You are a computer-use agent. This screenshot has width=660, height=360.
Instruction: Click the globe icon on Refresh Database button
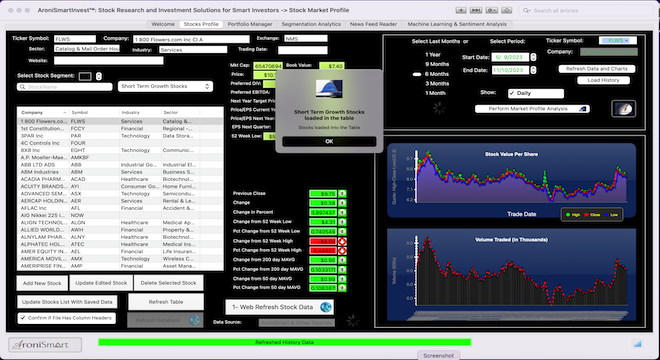(x=194, y=320)
